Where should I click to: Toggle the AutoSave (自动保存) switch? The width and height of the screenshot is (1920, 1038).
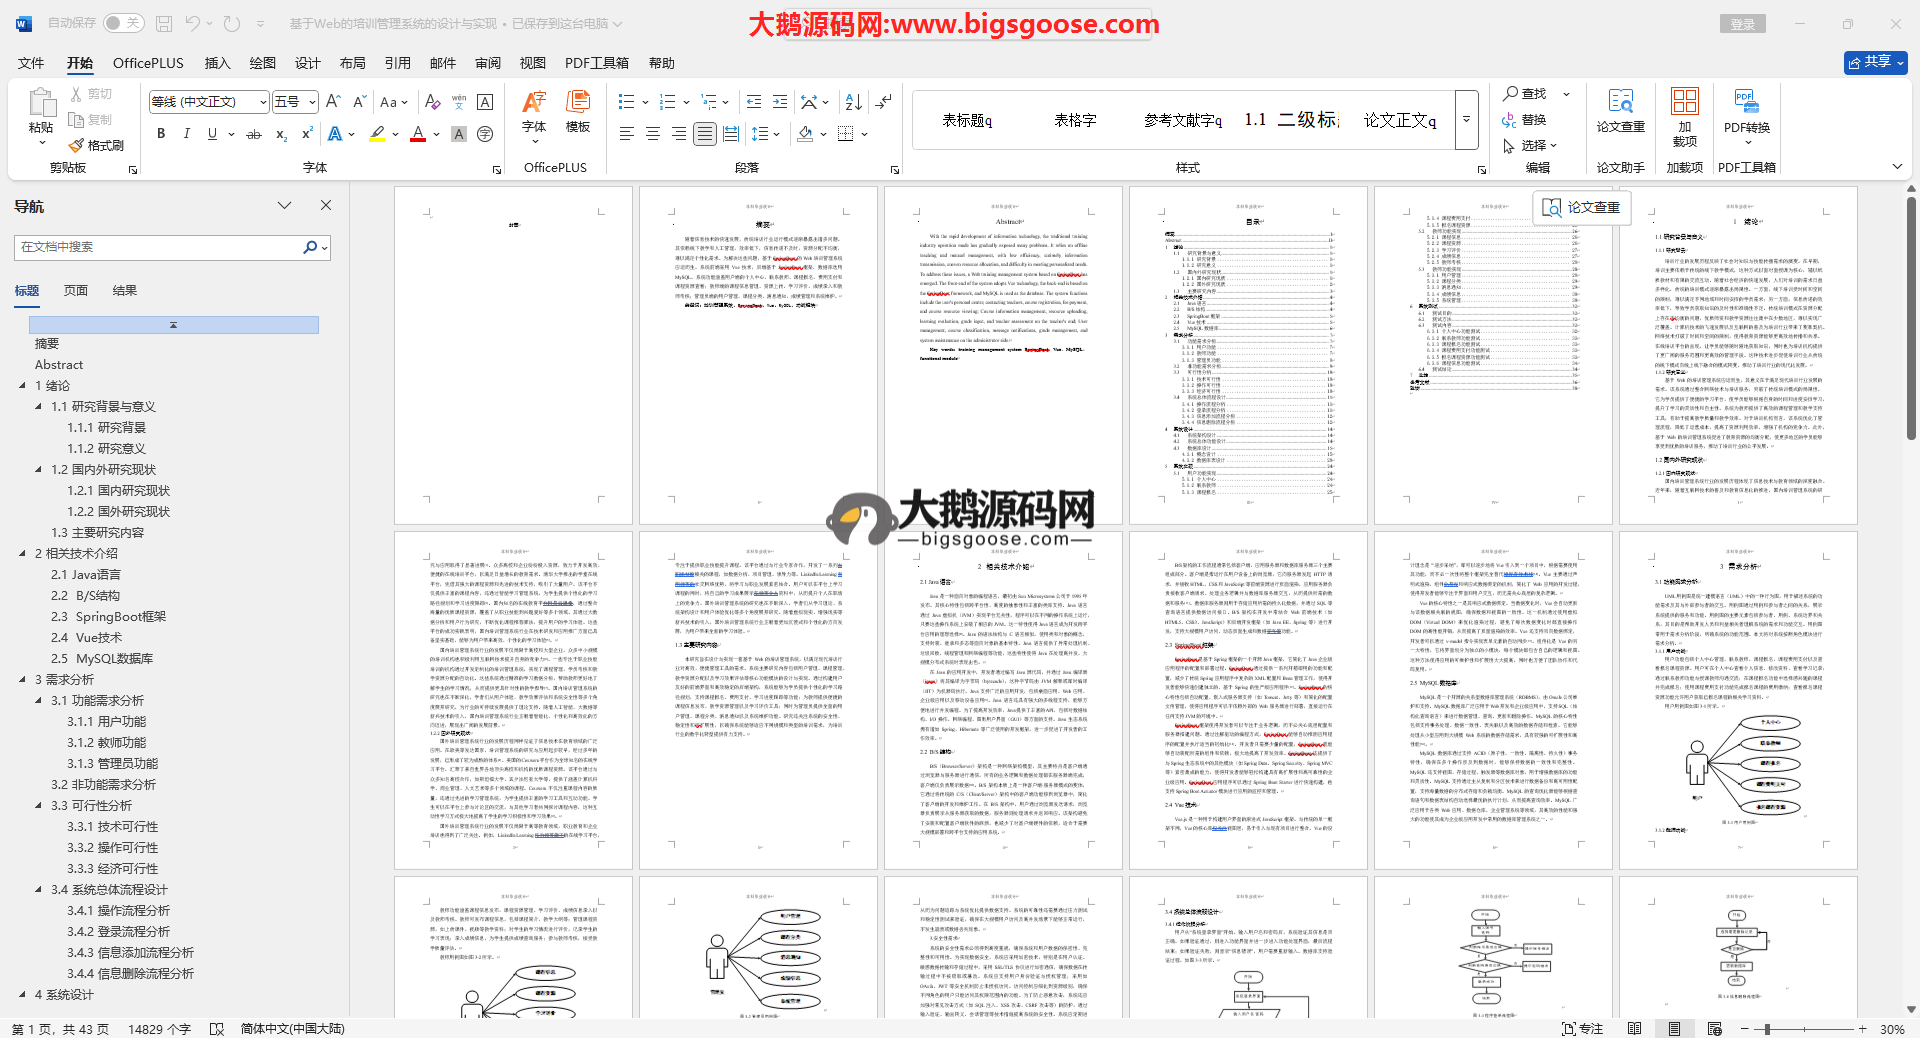coord(123,23)
